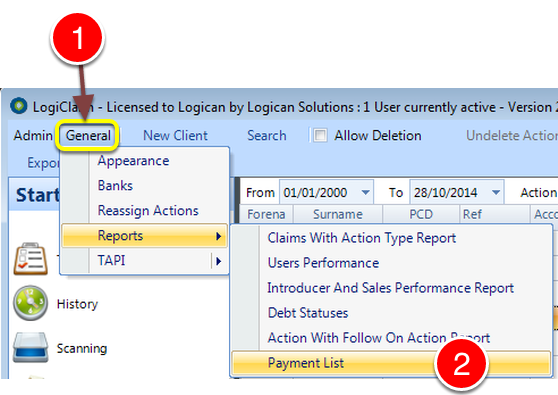Sort by Ref column header

coord(494,214)
